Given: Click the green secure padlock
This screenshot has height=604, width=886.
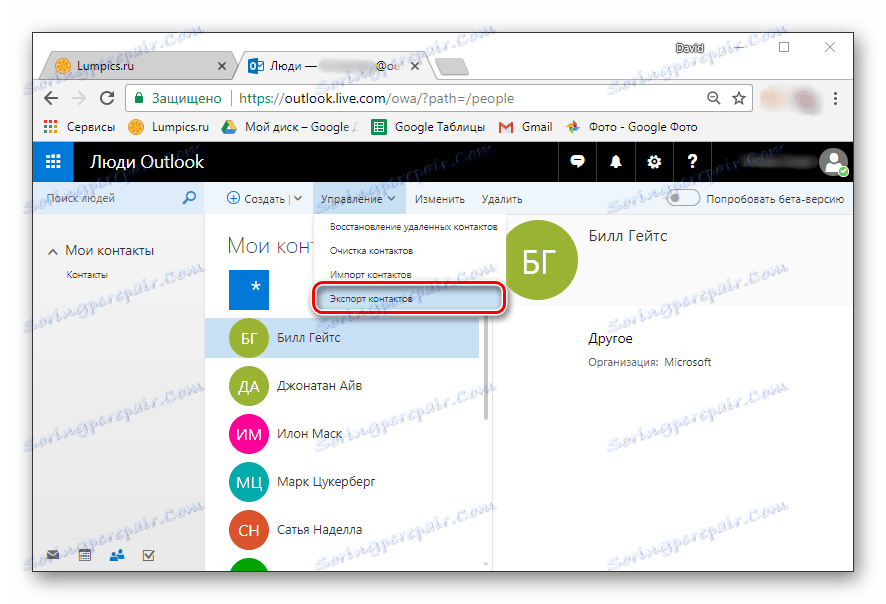Looking at the screenshot, I should (138, 98).
